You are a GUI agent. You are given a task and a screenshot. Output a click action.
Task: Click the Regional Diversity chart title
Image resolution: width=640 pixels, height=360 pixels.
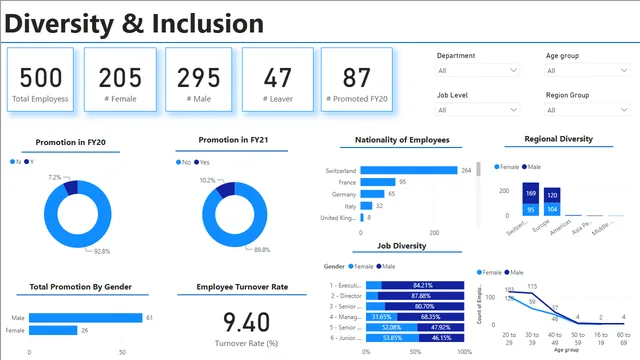(558, 139)
